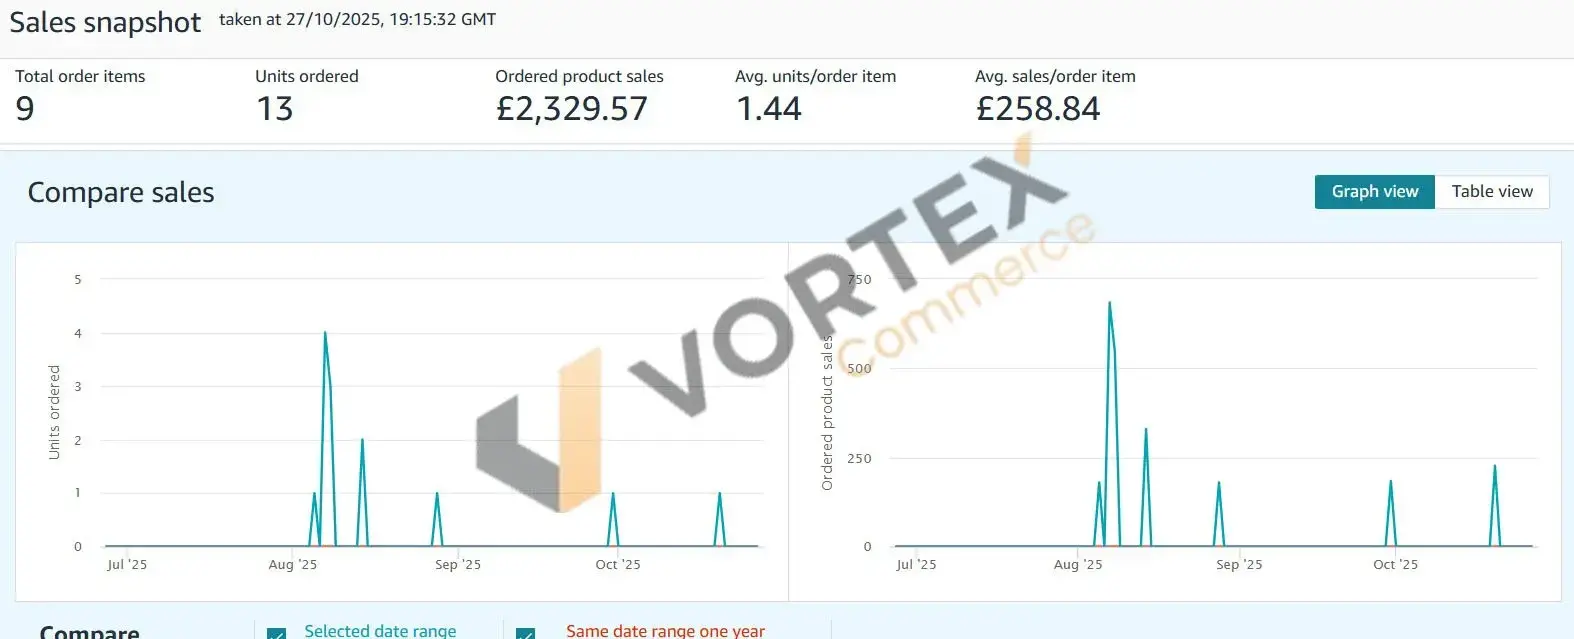Switch to Table view
The image size is (1574, 639).
1491,192
